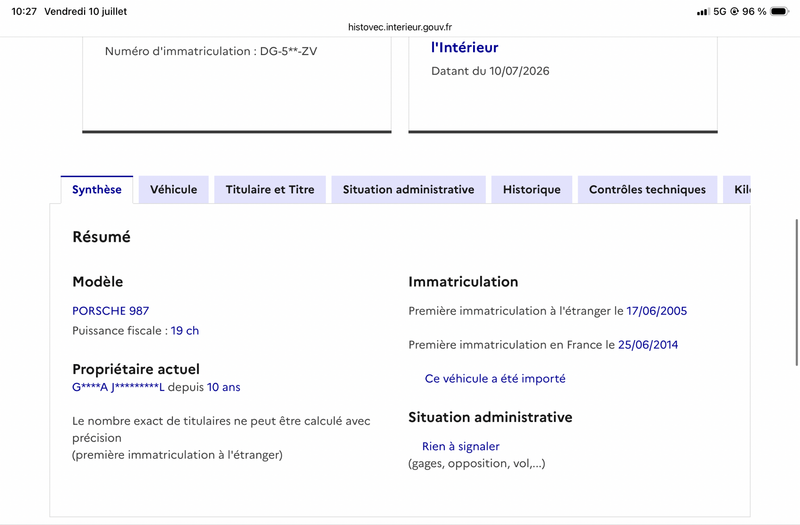Click the Numéro d'immatriculation DG-5**-ZV text
This screenshot has width=800, height=525.
click(x=211, y=51)
